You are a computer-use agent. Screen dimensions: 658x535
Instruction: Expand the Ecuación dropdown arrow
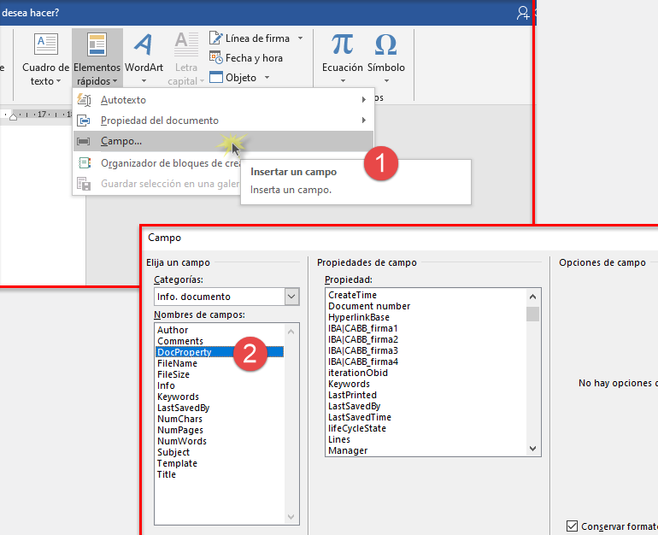(343, 81)
